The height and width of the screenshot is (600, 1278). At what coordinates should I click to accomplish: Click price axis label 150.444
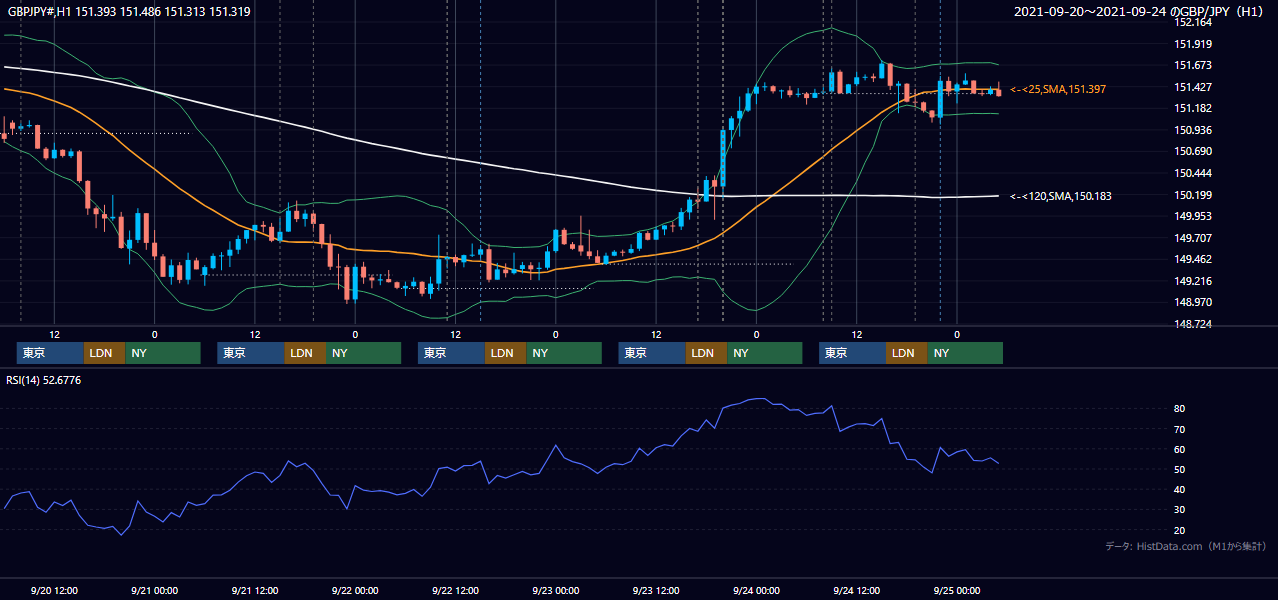tap(1193, 173)
